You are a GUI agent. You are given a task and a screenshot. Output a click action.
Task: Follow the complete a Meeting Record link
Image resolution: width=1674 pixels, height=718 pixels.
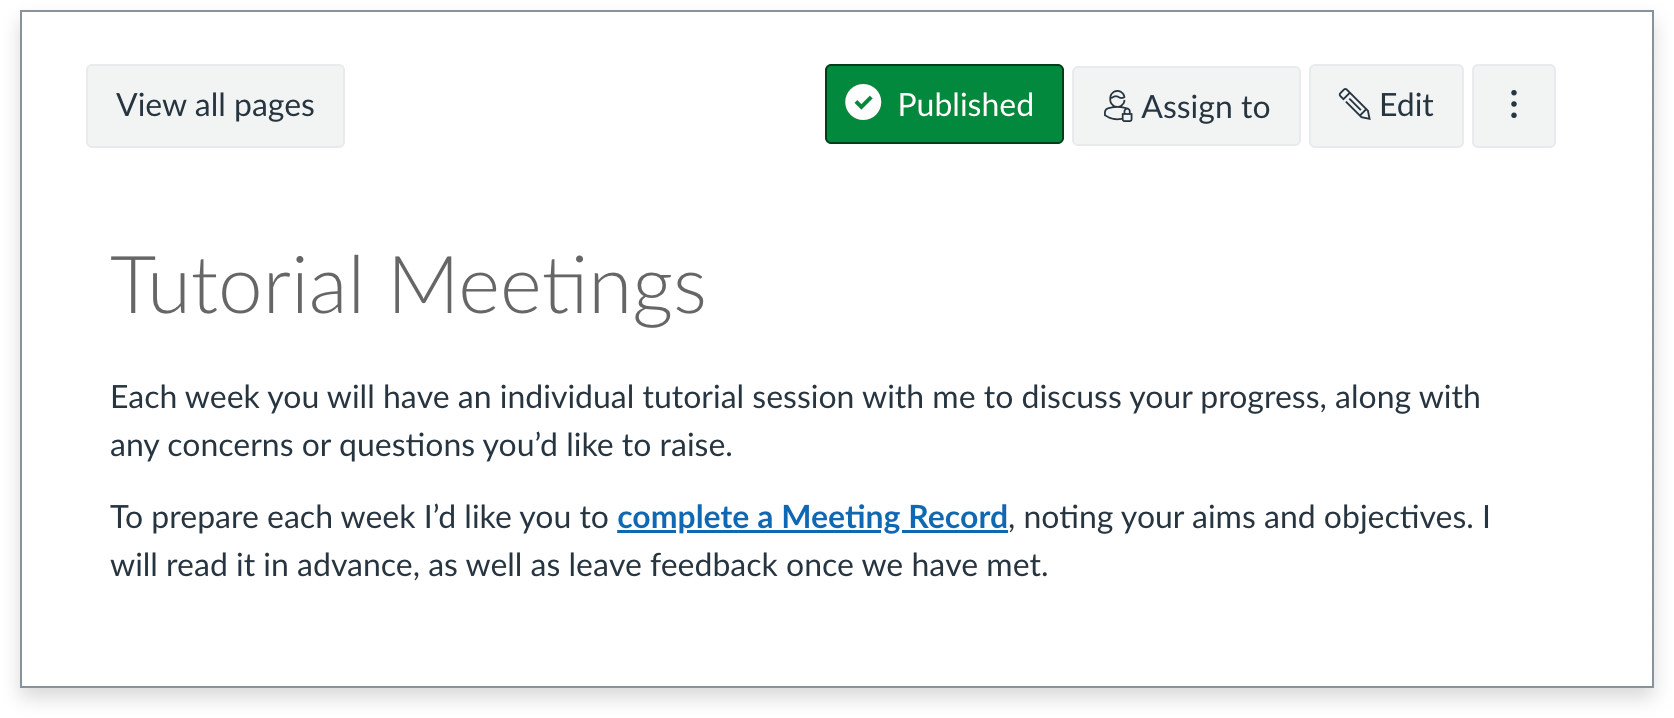click(812, 517)
